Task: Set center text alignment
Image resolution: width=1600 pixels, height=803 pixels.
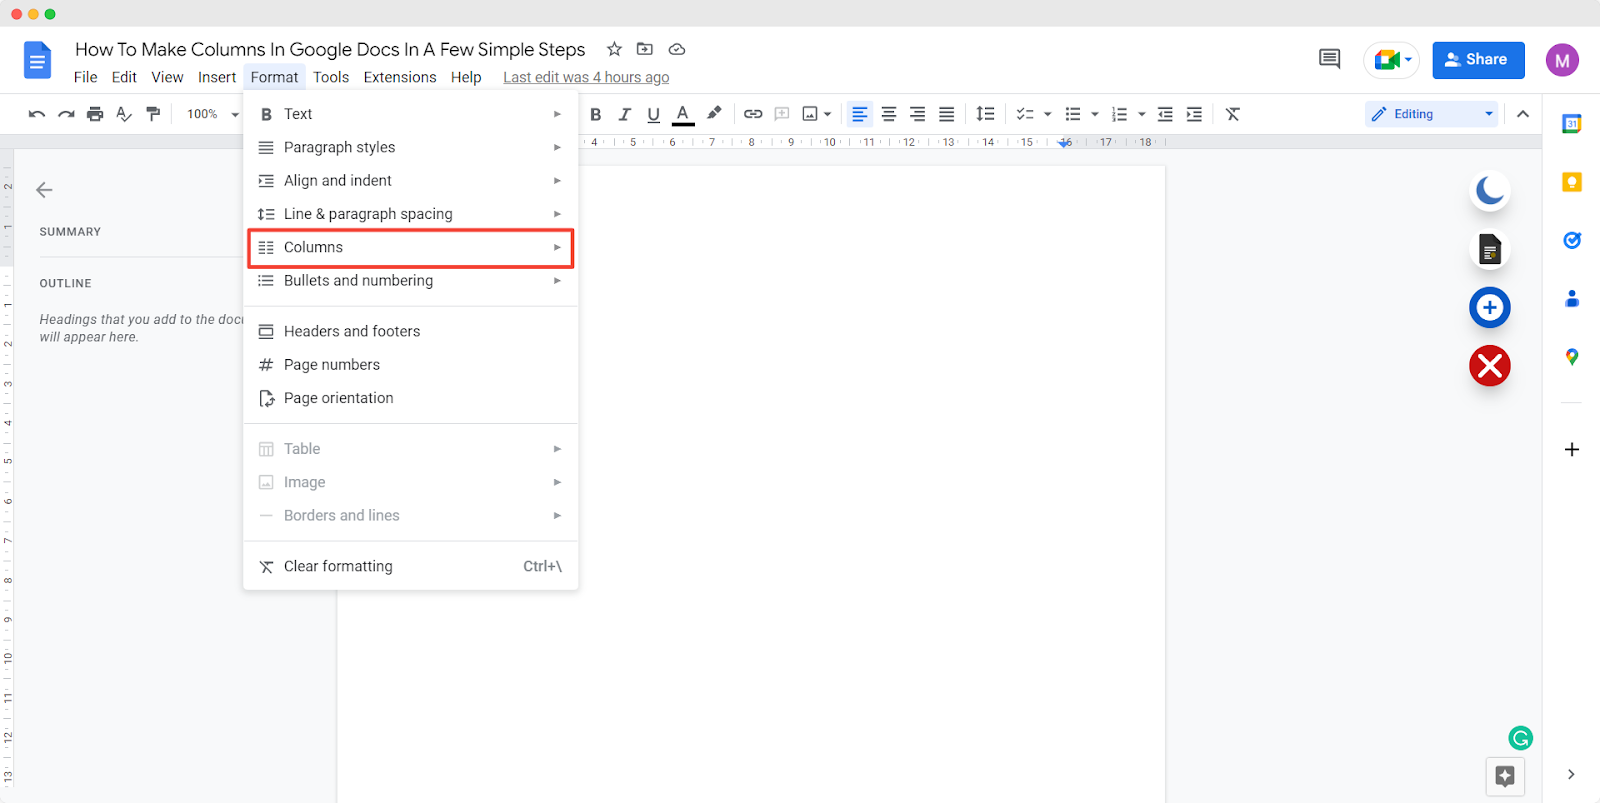Action: 889,114
